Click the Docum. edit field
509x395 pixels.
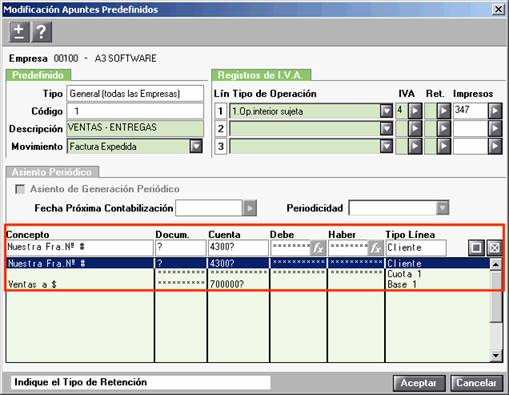coord(181,248)
